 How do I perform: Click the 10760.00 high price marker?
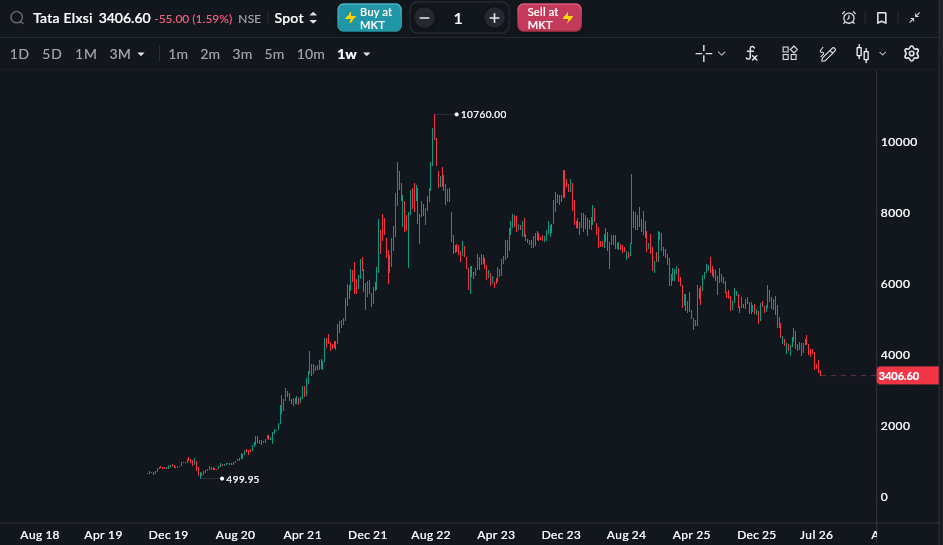(x=484, y=114)
